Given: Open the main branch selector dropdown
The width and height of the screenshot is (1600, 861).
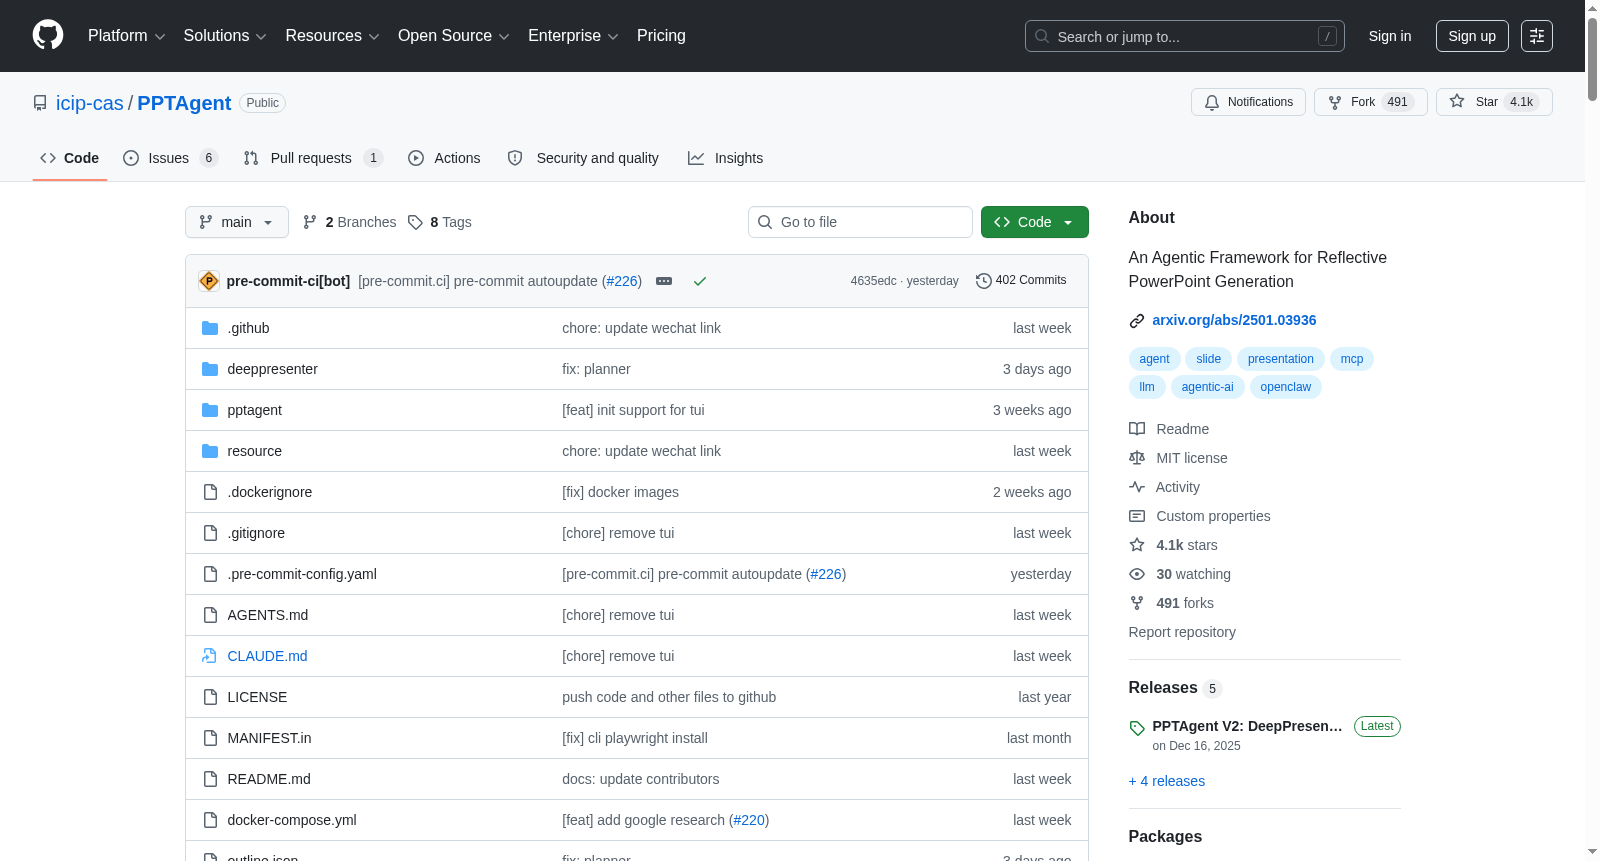Looking at the screenshot, I should tap(237, 222).
